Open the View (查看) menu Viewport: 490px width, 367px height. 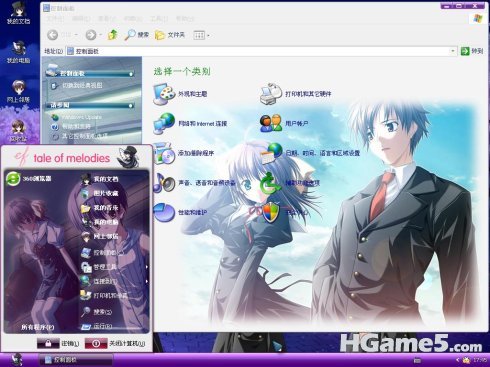click(x=107, y=19)
